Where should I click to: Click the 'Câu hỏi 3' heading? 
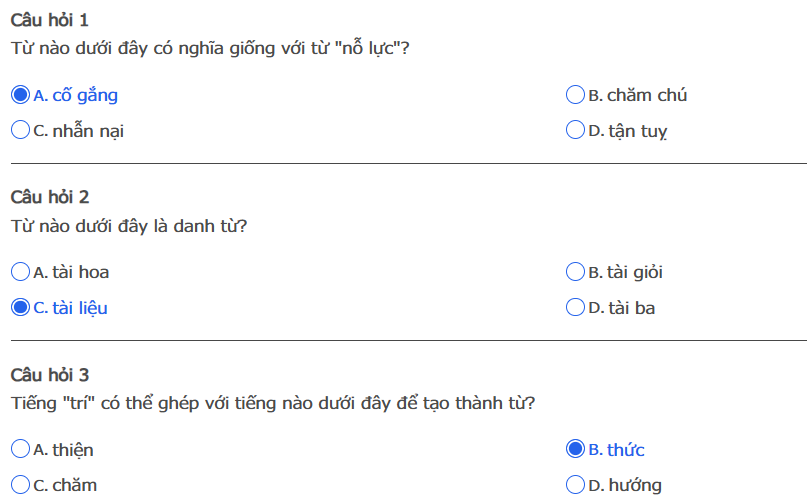[50, 375]
